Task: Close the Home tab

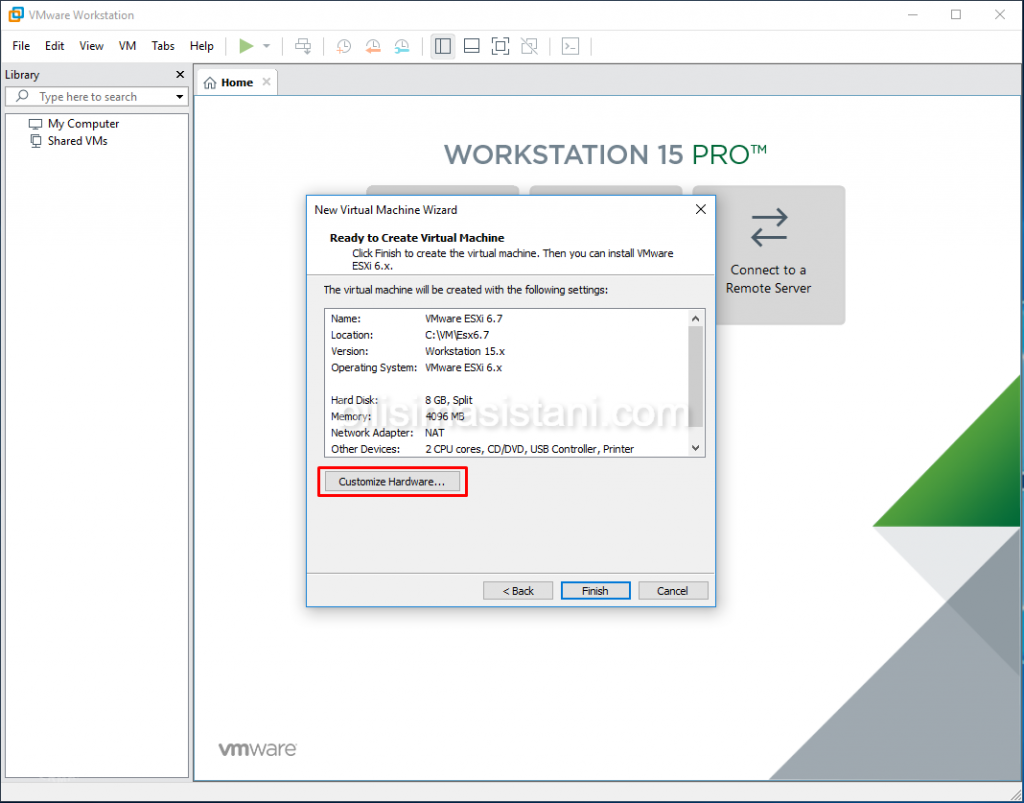Action: [x=266, y=82]
